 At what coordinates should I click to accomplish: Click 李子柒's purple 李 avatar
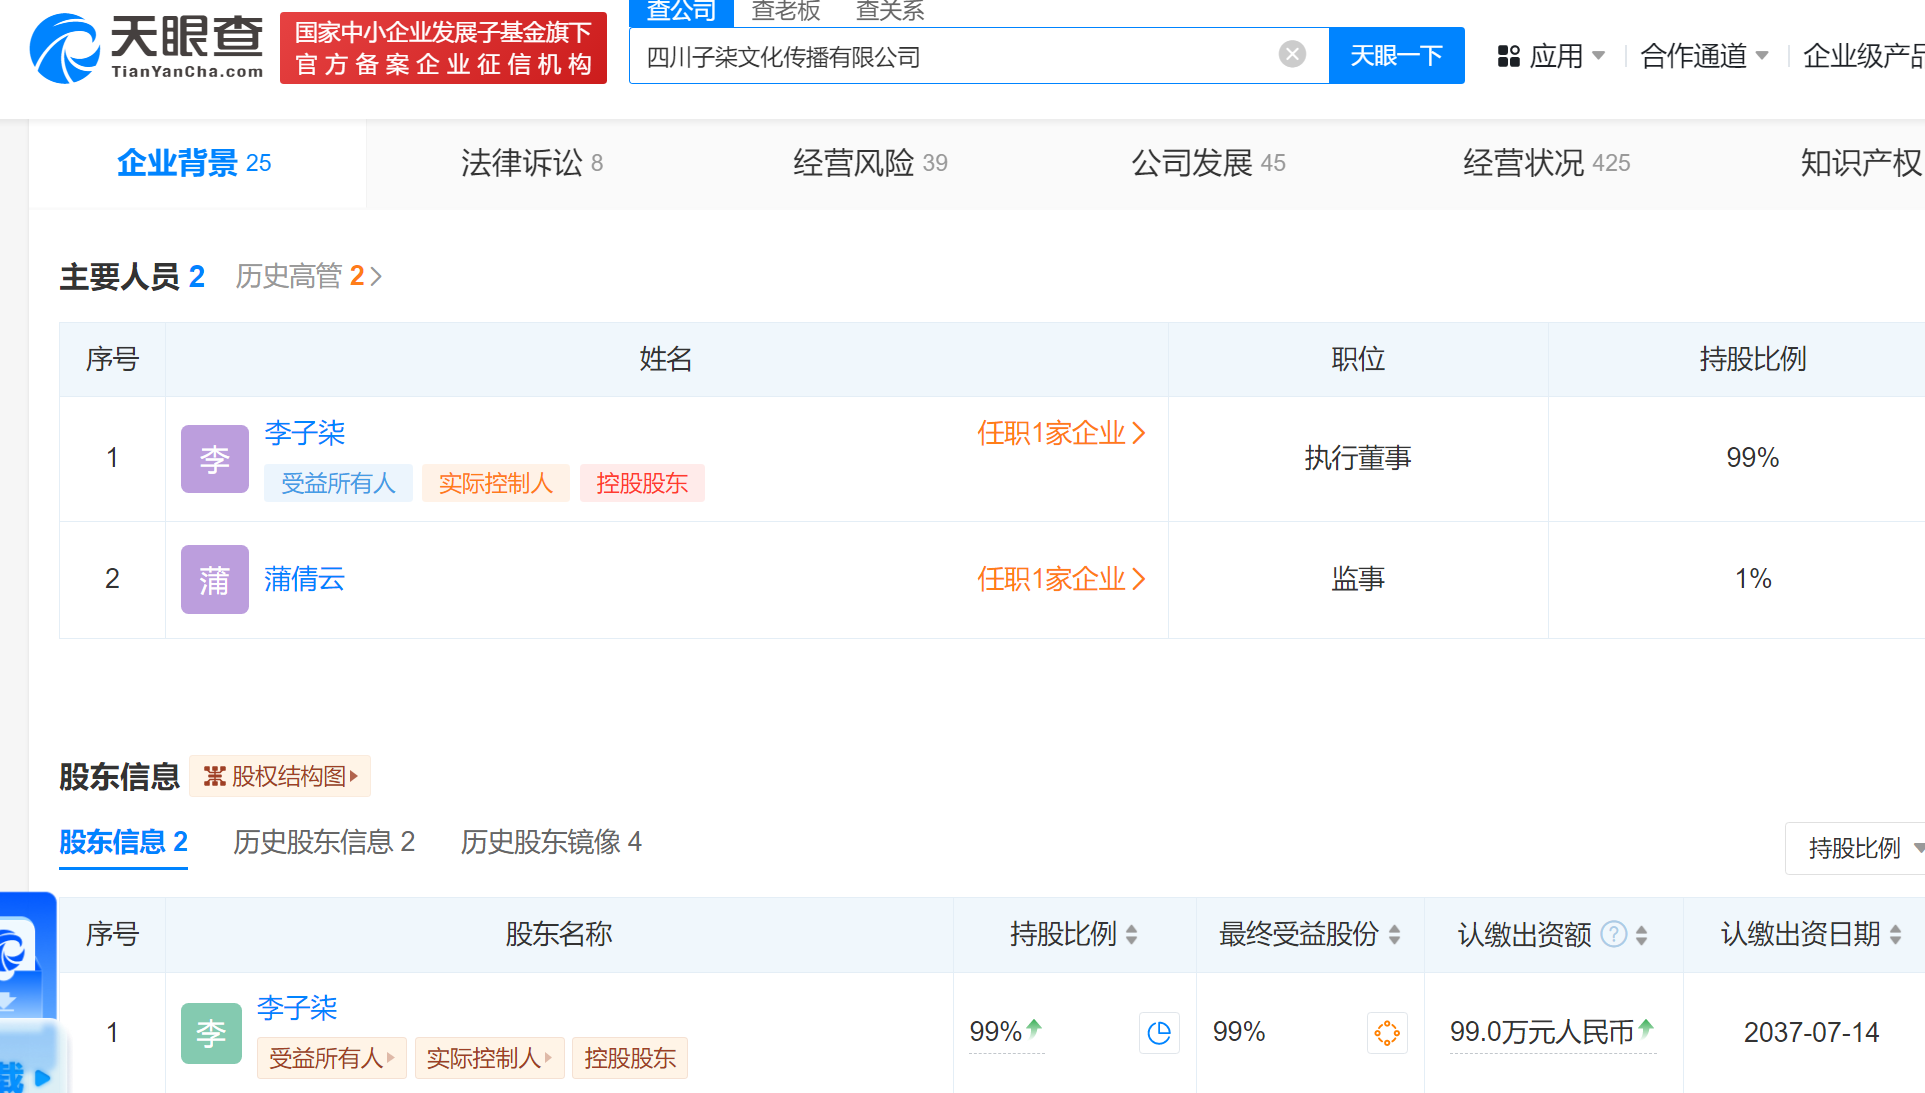point(214,459)
